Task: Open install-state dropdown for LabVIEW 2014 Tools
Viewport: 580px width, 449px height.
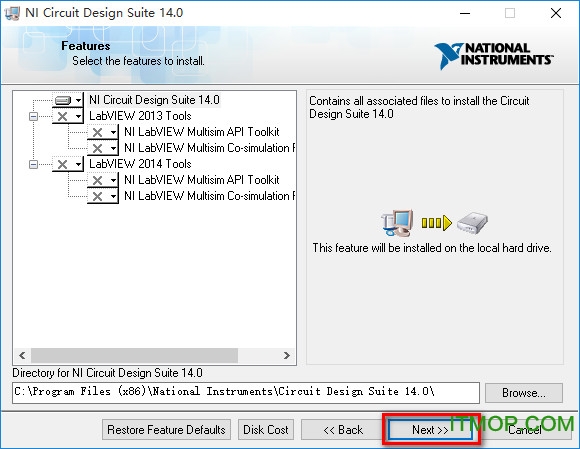Action: pos(68,164)
